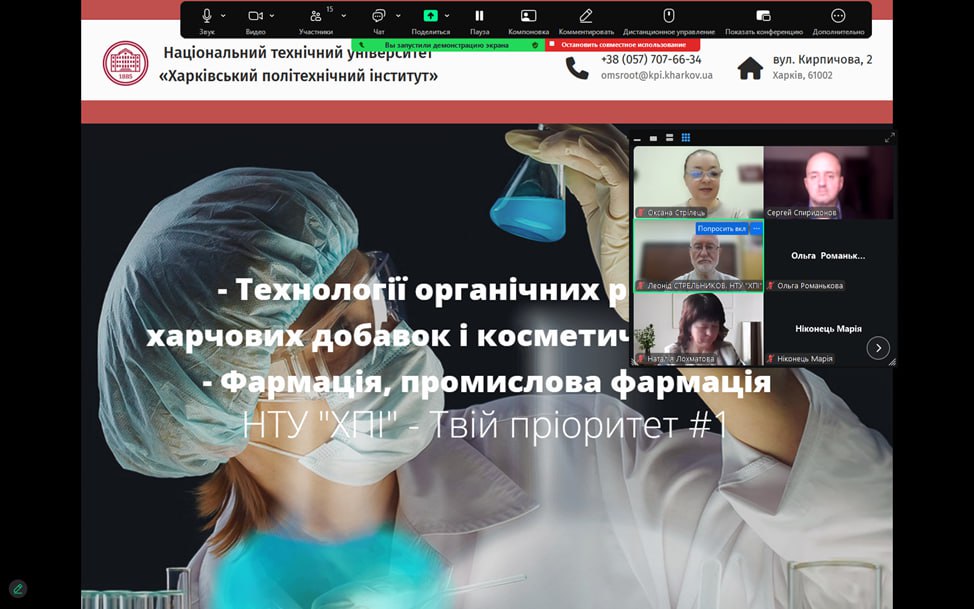This screenshot has height=609, width=974.
Task: Click the microphone Звук icon
Action: tap(207, 16)
